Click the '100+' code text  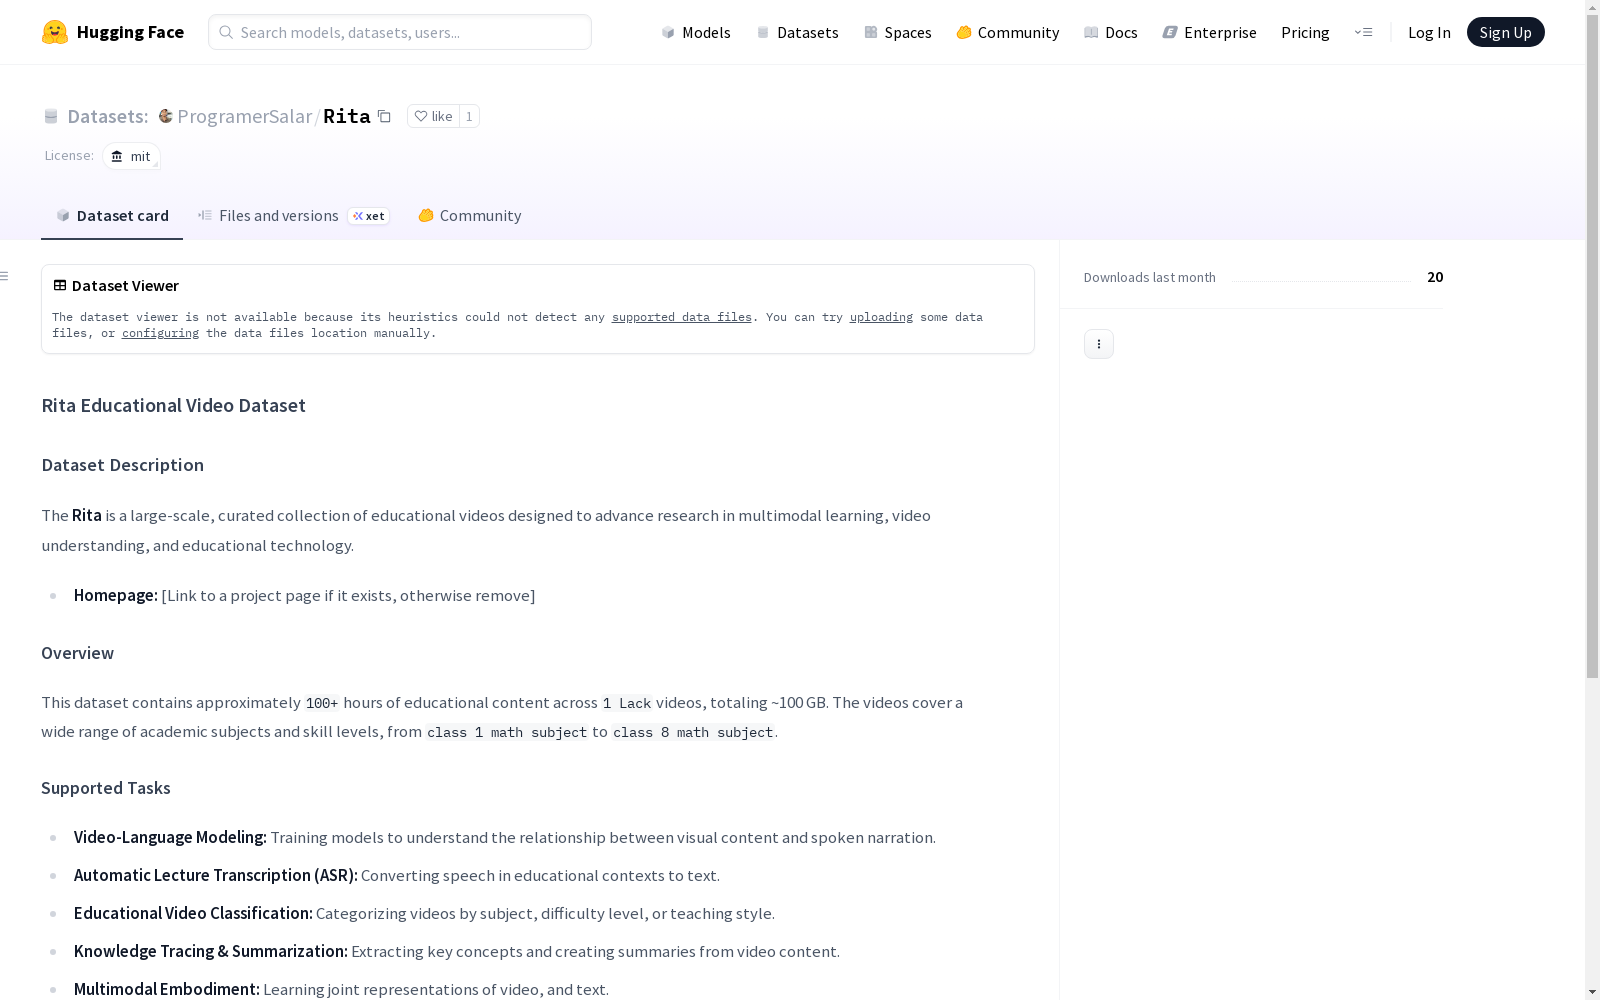click(322, 703)
